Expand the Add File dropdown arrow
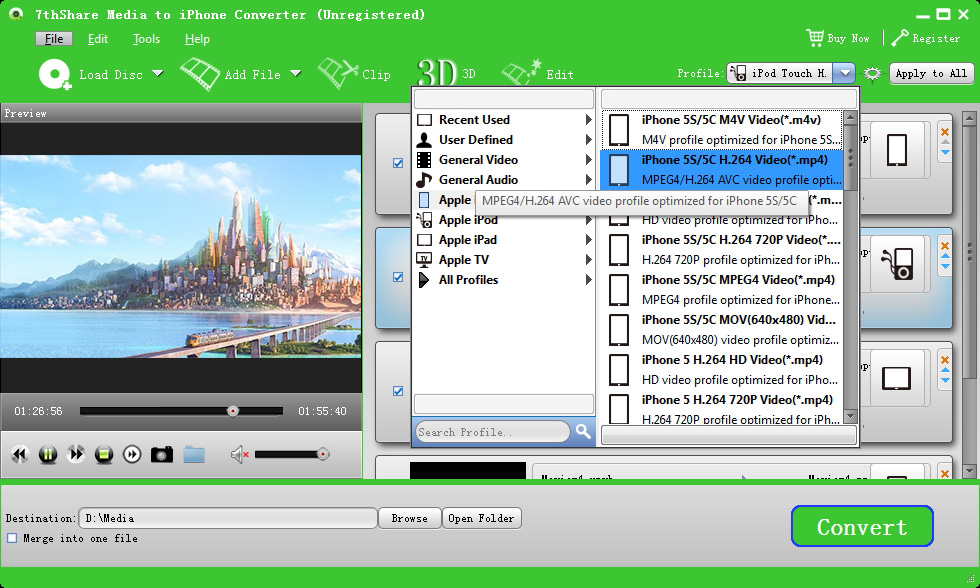Image resolution: width=980 pixels, height=588 pixels. click(x=296, y=74)
